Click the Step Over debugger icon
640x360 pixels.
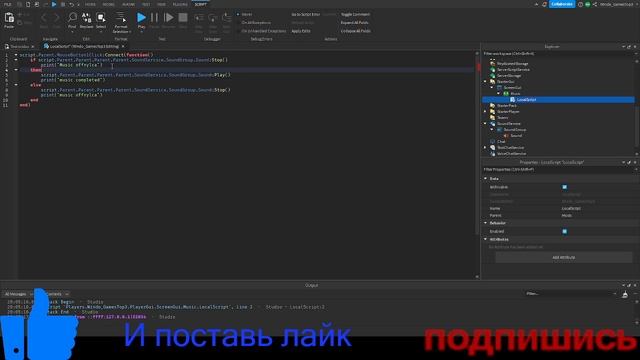(213, 18)
